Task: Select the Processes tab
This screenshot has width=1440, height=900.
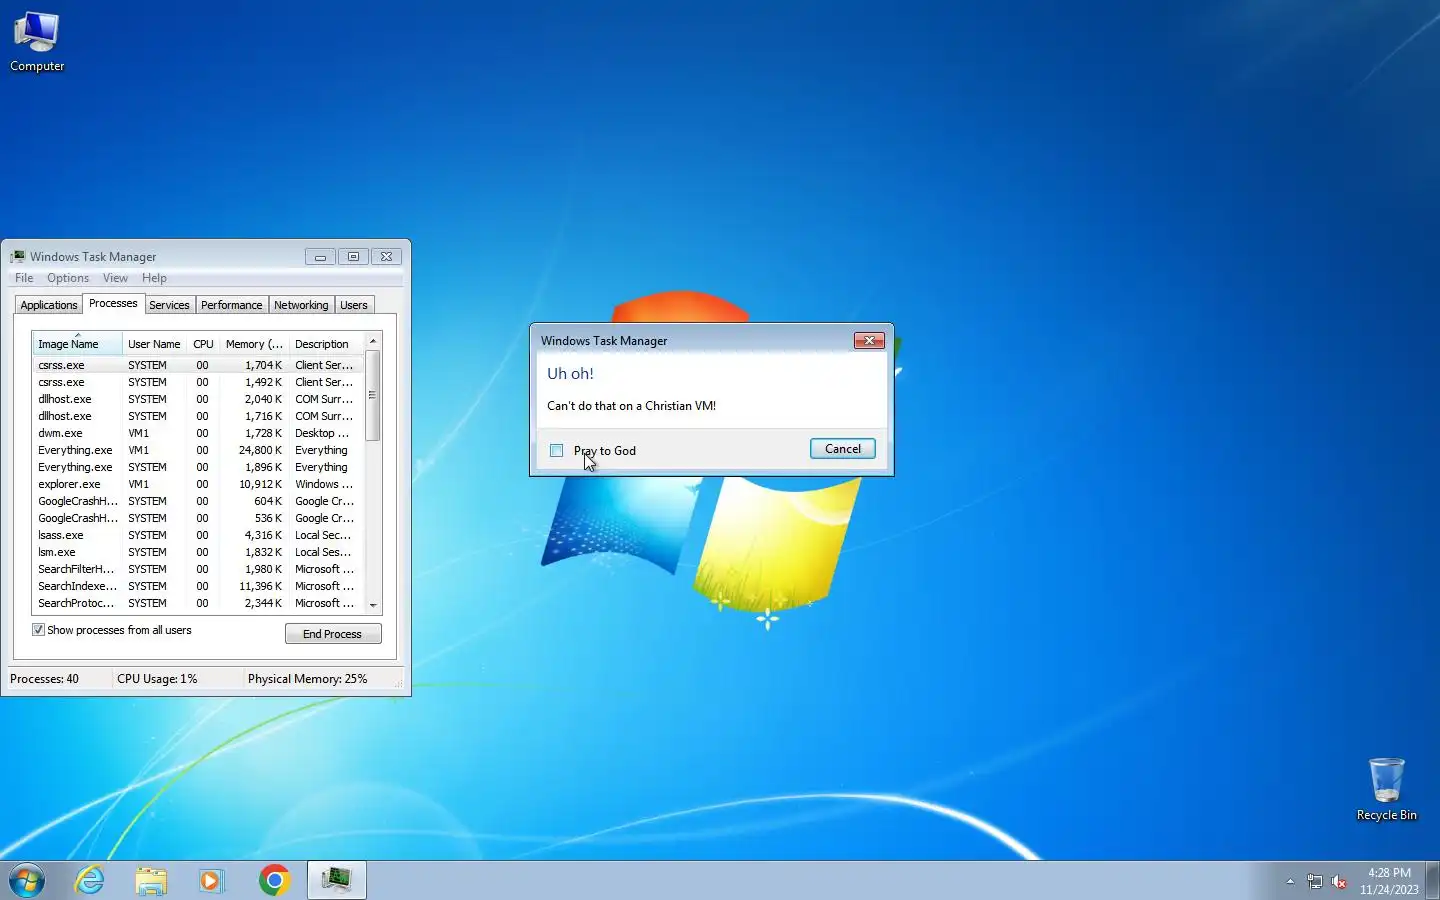Action: [113, 303]
